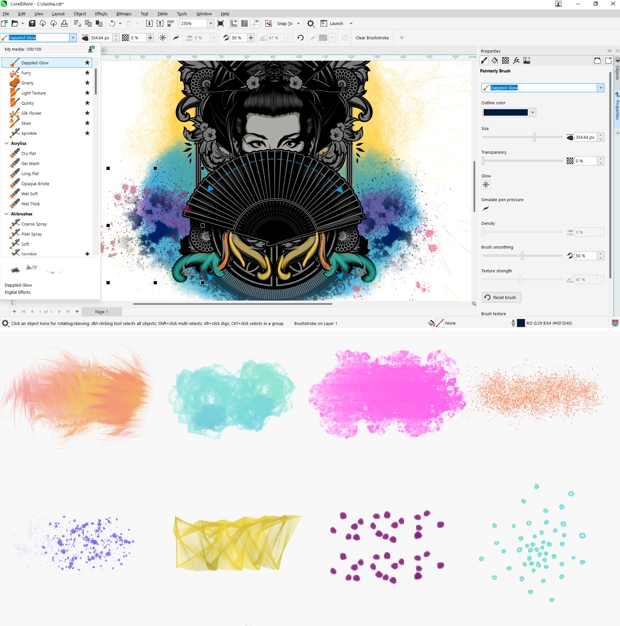620x626 pixels.
Task: Open the File menu
Action: pos(6,14)
